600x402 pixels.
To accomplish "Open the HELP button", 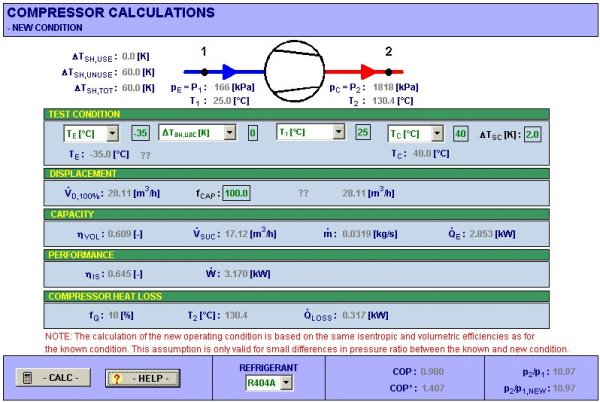I will [x=149, y=378].
